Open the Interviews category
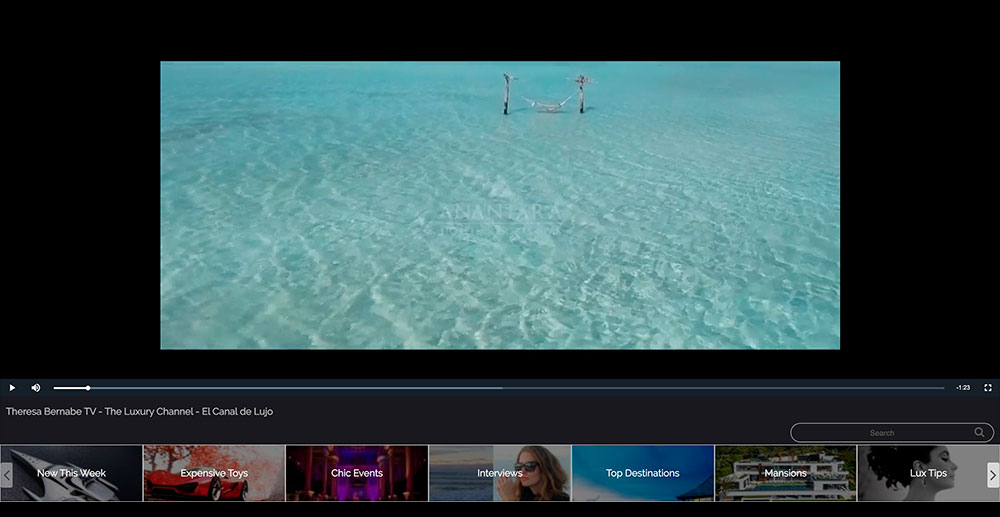 (499, 473)
